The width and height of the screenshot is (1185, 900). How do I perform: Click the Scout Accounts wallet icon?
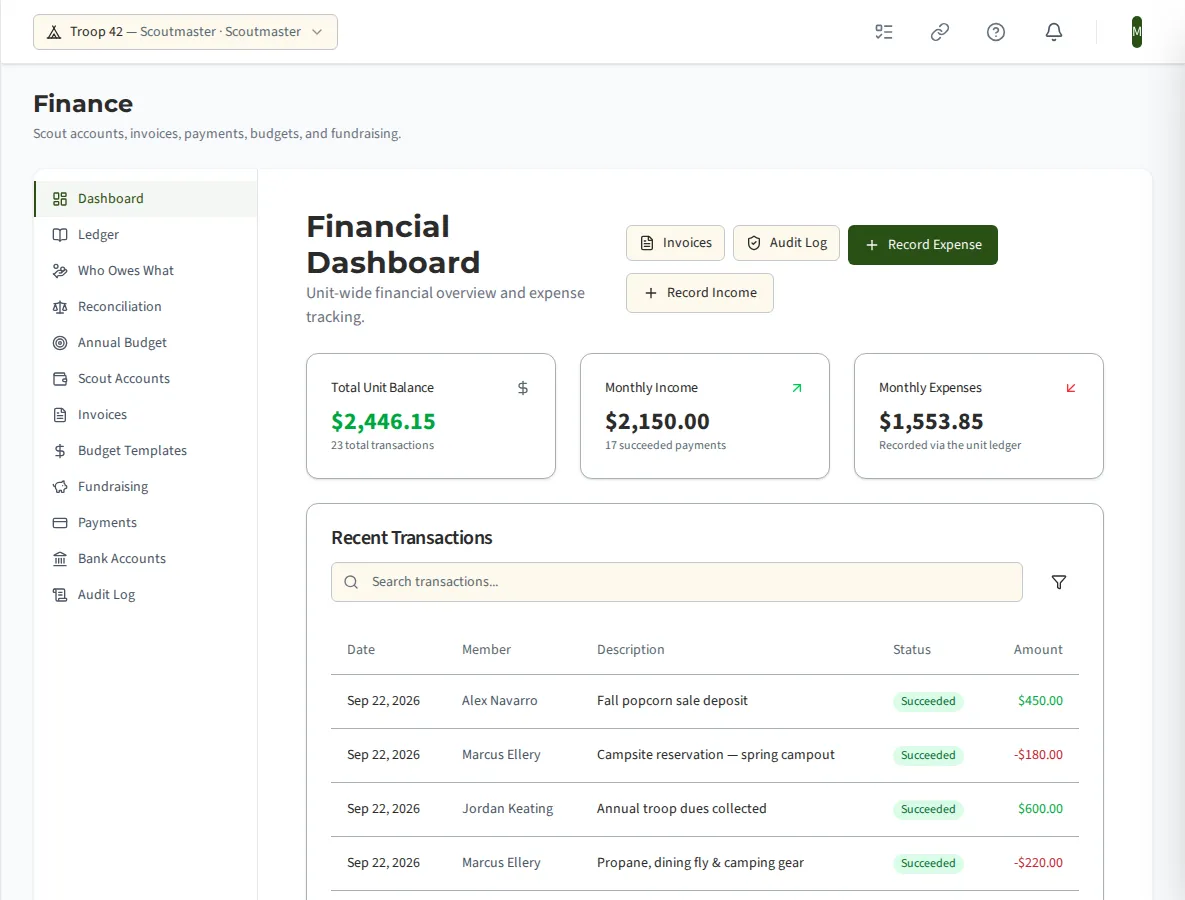[x=60, y=379]
